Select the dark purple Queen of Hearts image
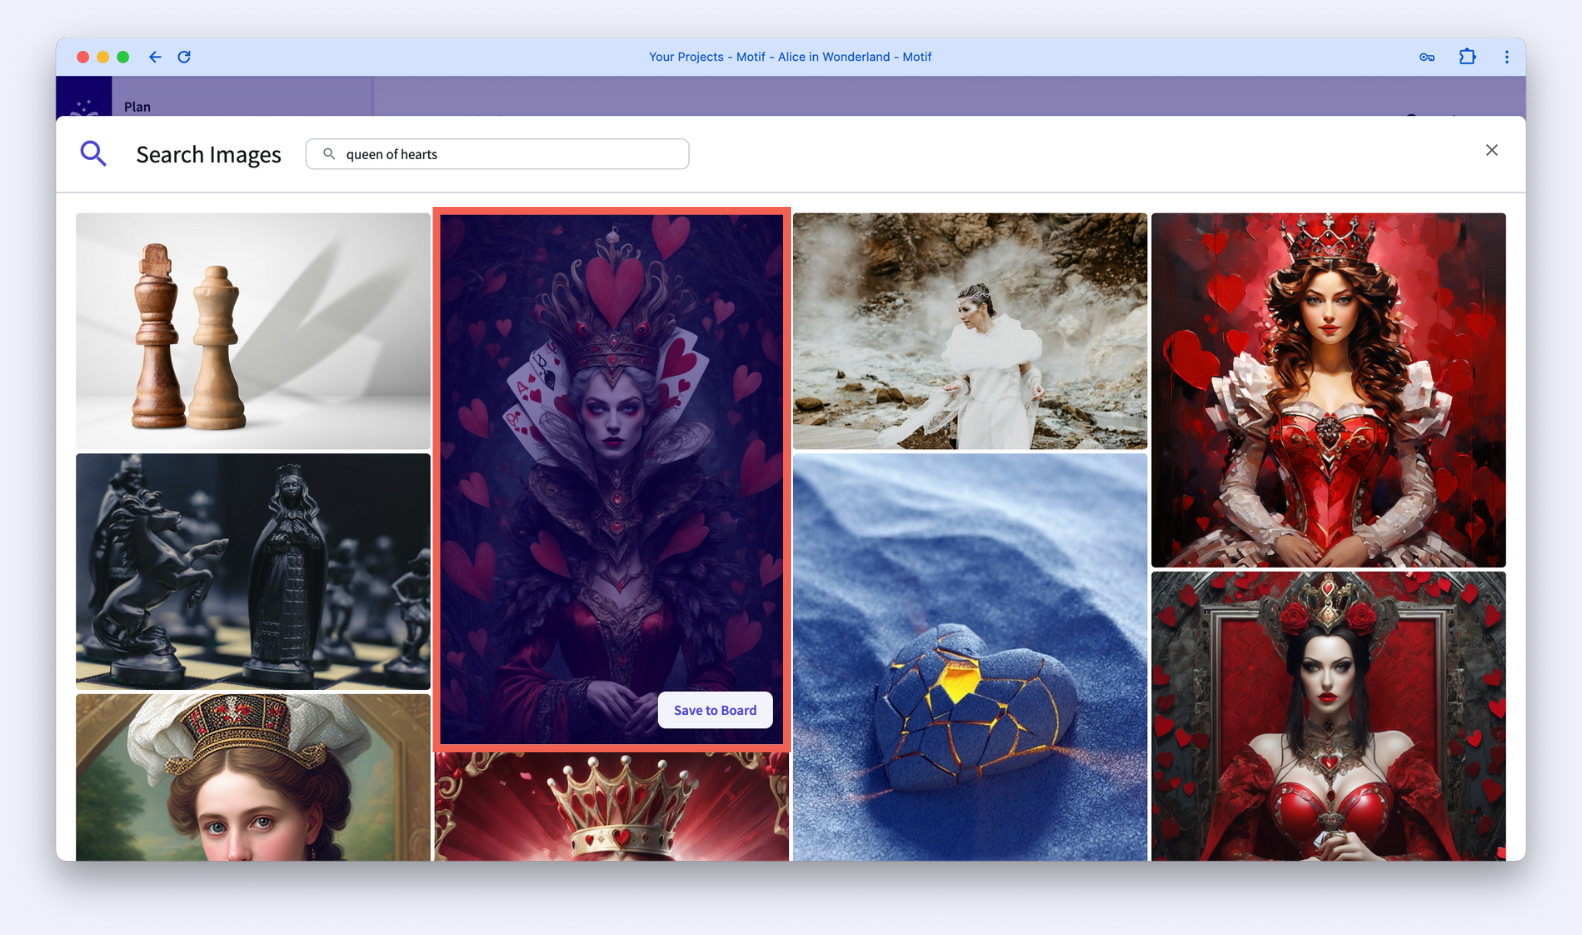 [612, 480]
